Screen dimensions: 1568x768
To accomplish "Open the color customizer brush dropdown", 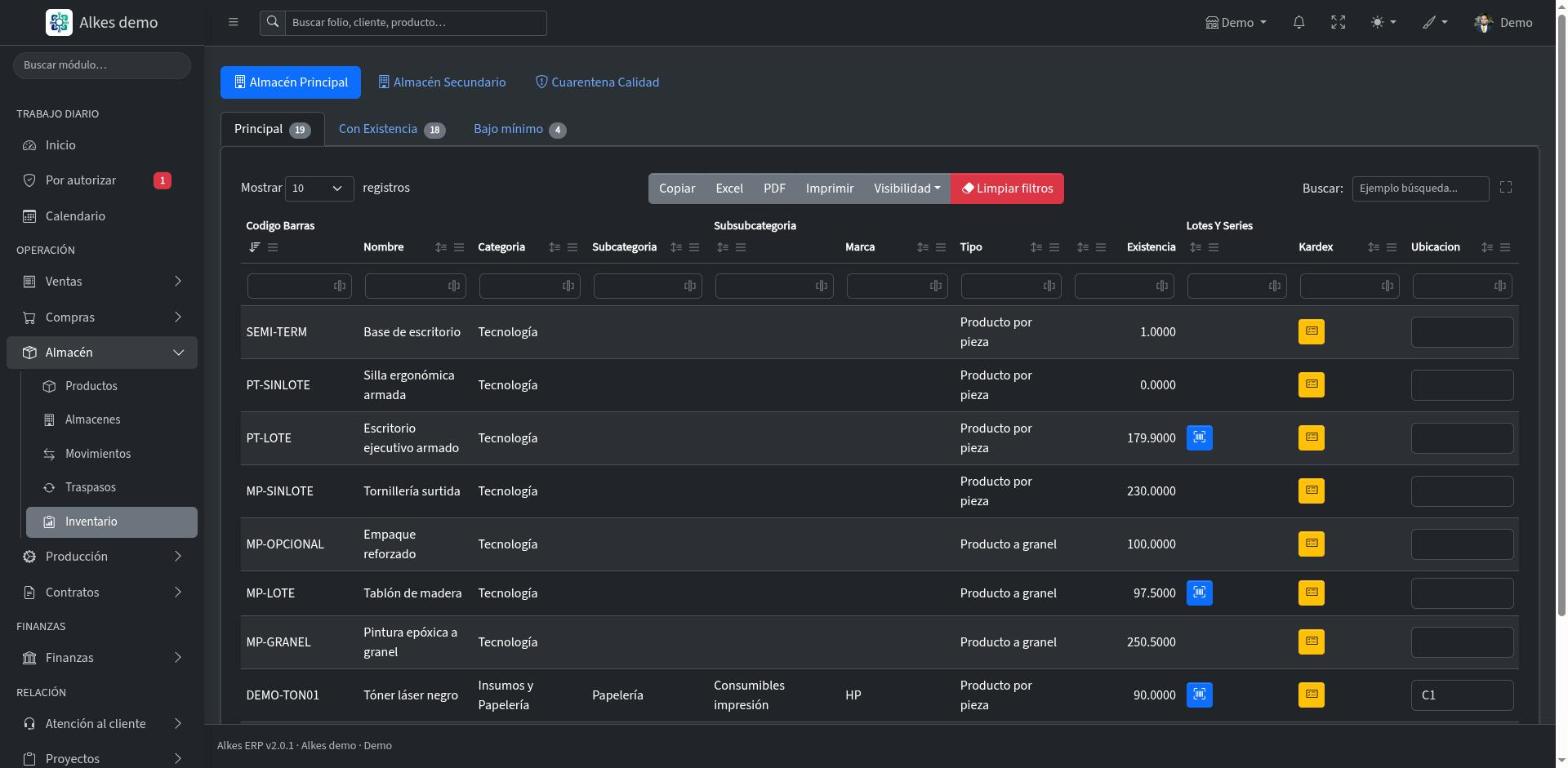I will pyautogui.click(x=1435, y=22).
